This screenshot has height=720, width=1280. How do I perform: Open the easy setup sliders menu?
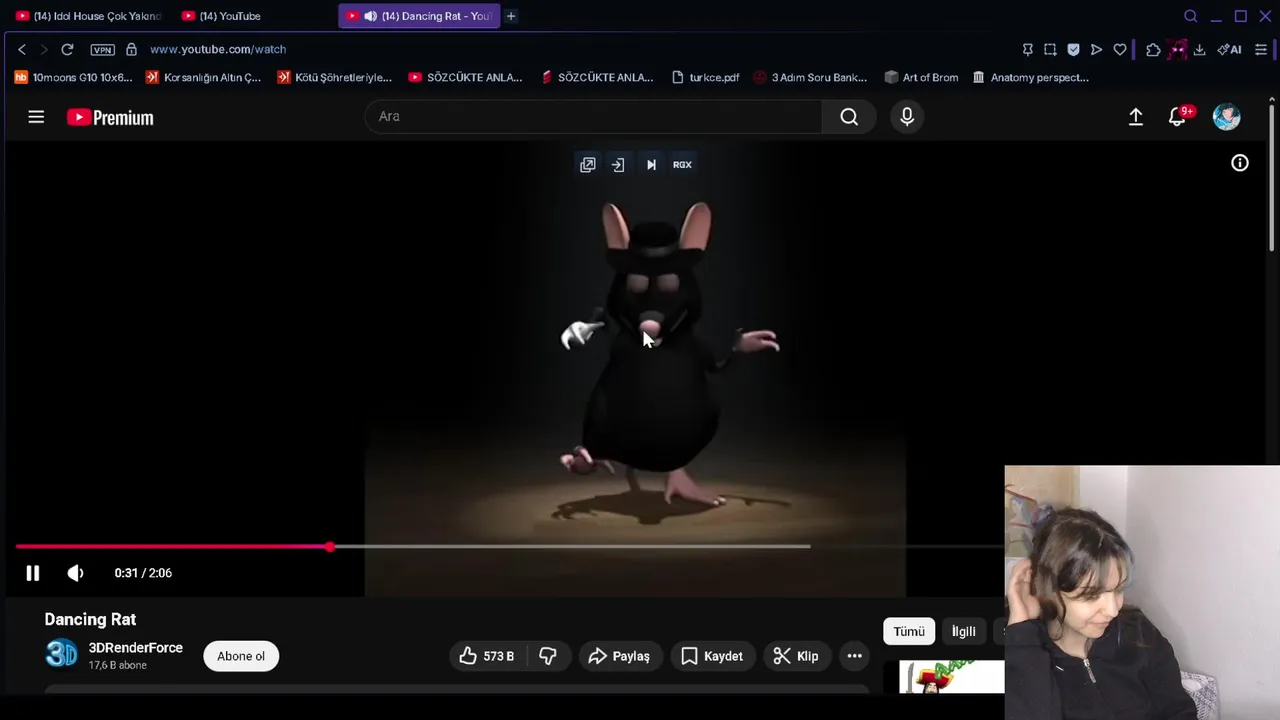(1261, 49)
